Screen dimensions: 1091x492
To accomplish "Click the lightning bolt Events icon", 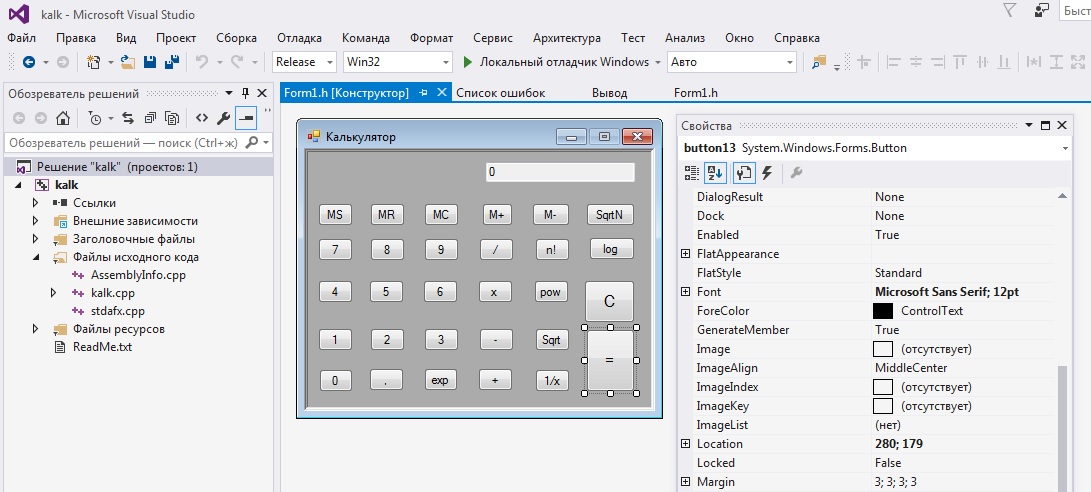I will [767, 173].
